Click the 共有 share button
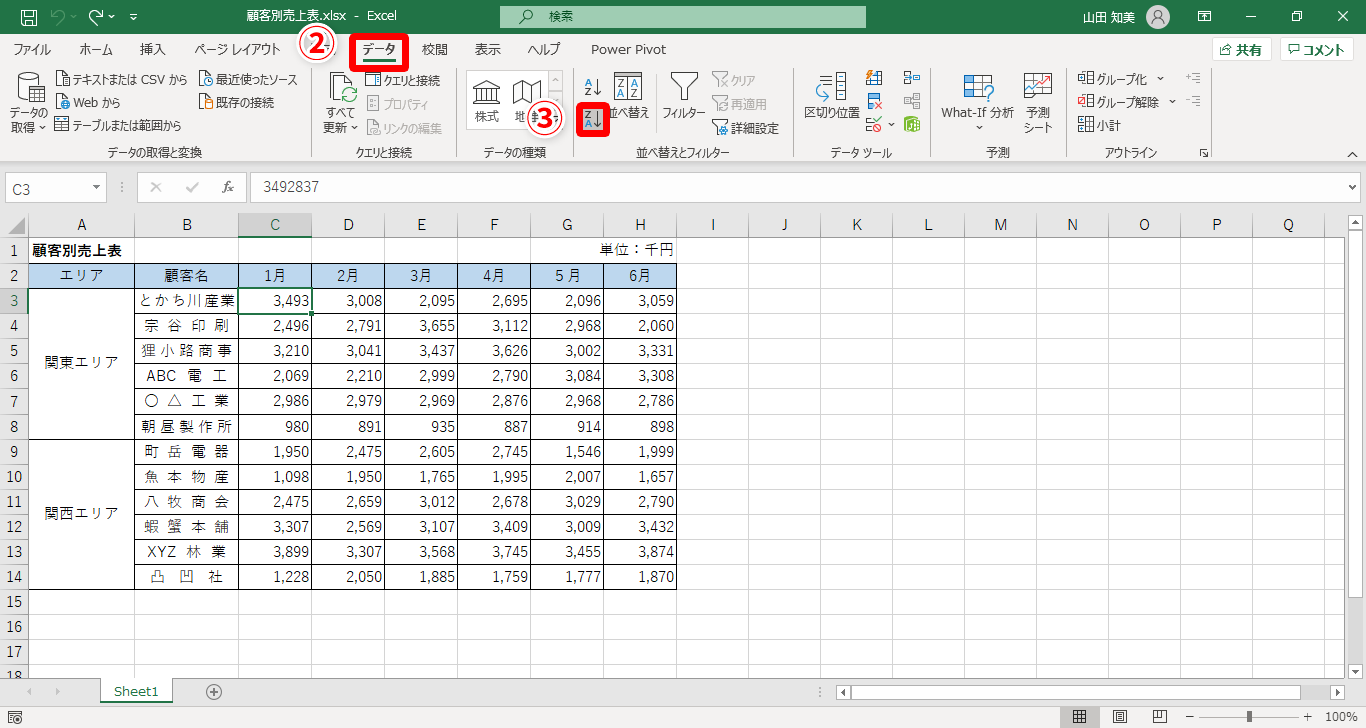Viewport: 1366px width, 728px height. (x=1241, y=50)
